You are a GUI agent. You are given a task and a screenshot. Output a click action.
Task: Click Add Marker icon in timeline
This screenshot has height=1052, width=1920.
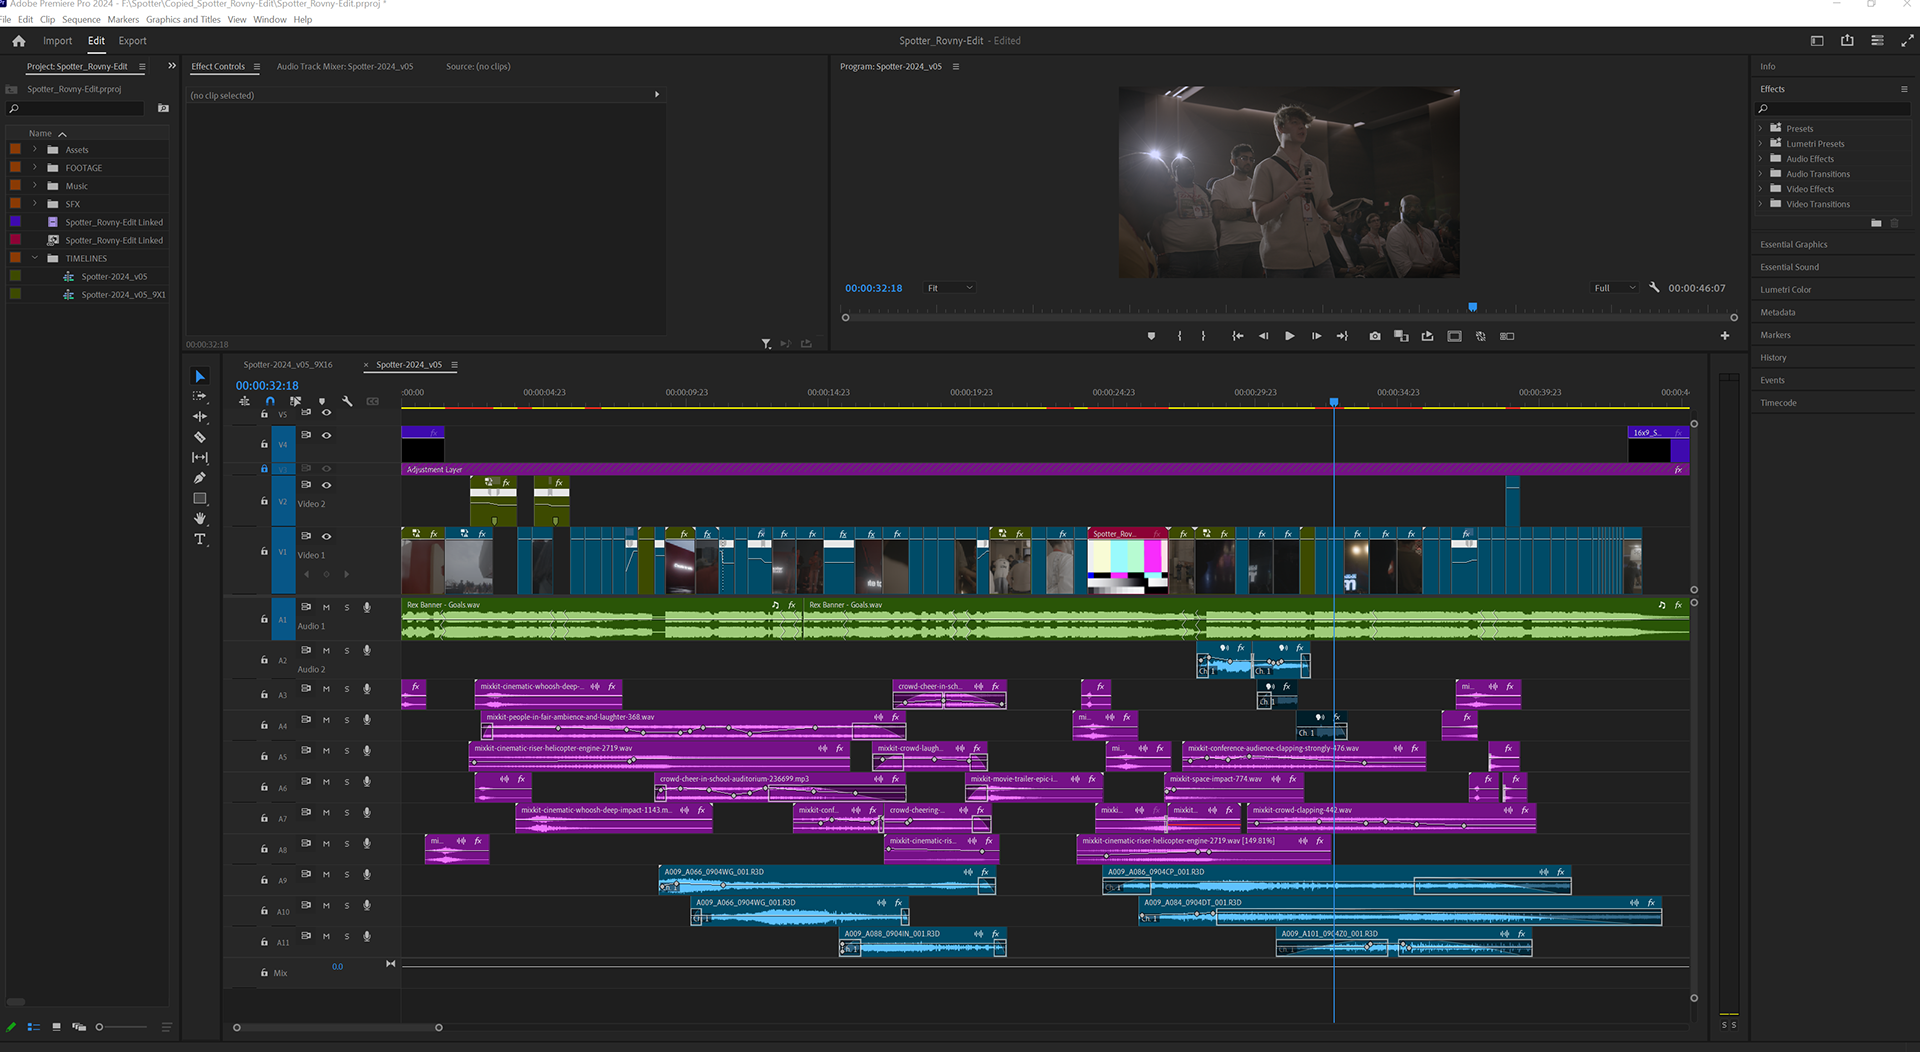pyautogui.click(x=322, y=401)
